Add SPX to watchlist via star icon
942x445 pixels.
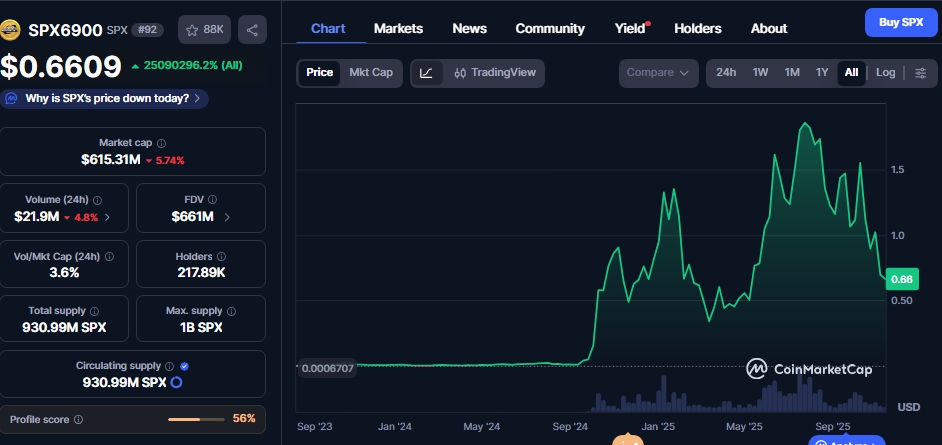tap(202, 30)
